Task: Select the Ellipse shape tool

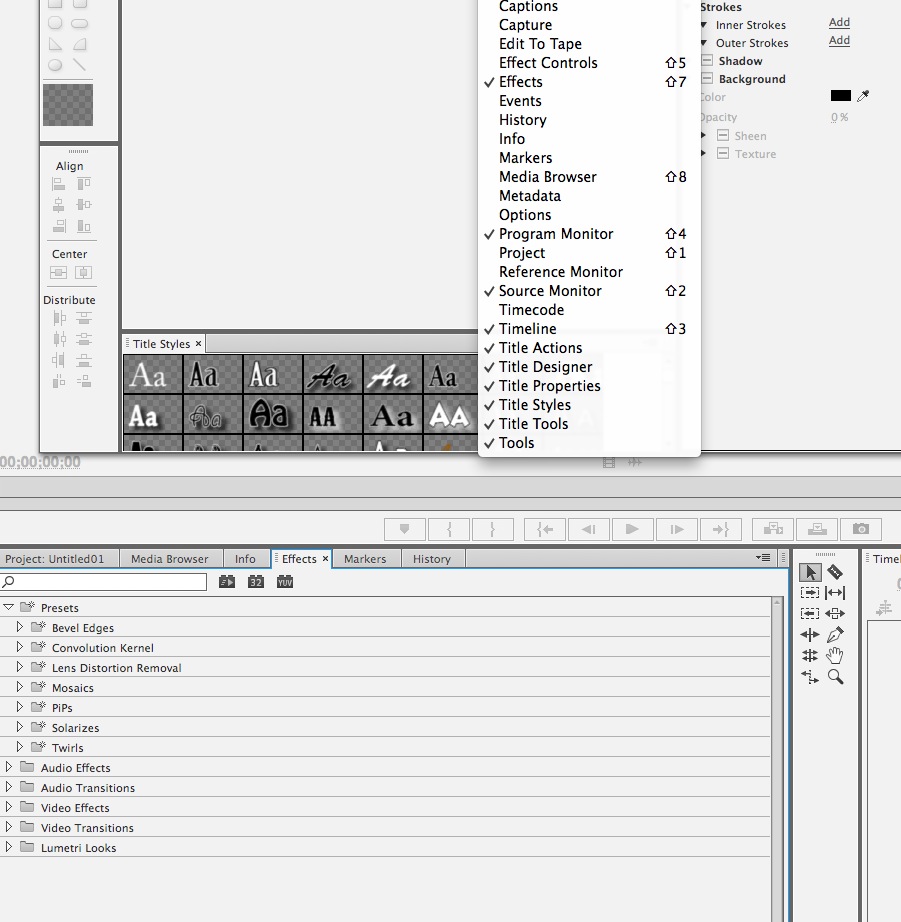Action: click(55, 65)
